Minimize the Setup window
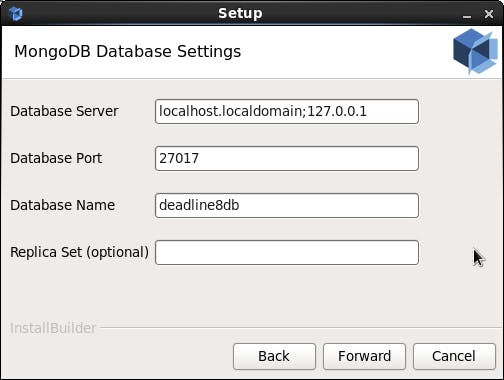The image size is (504, 380). [467, 15]
